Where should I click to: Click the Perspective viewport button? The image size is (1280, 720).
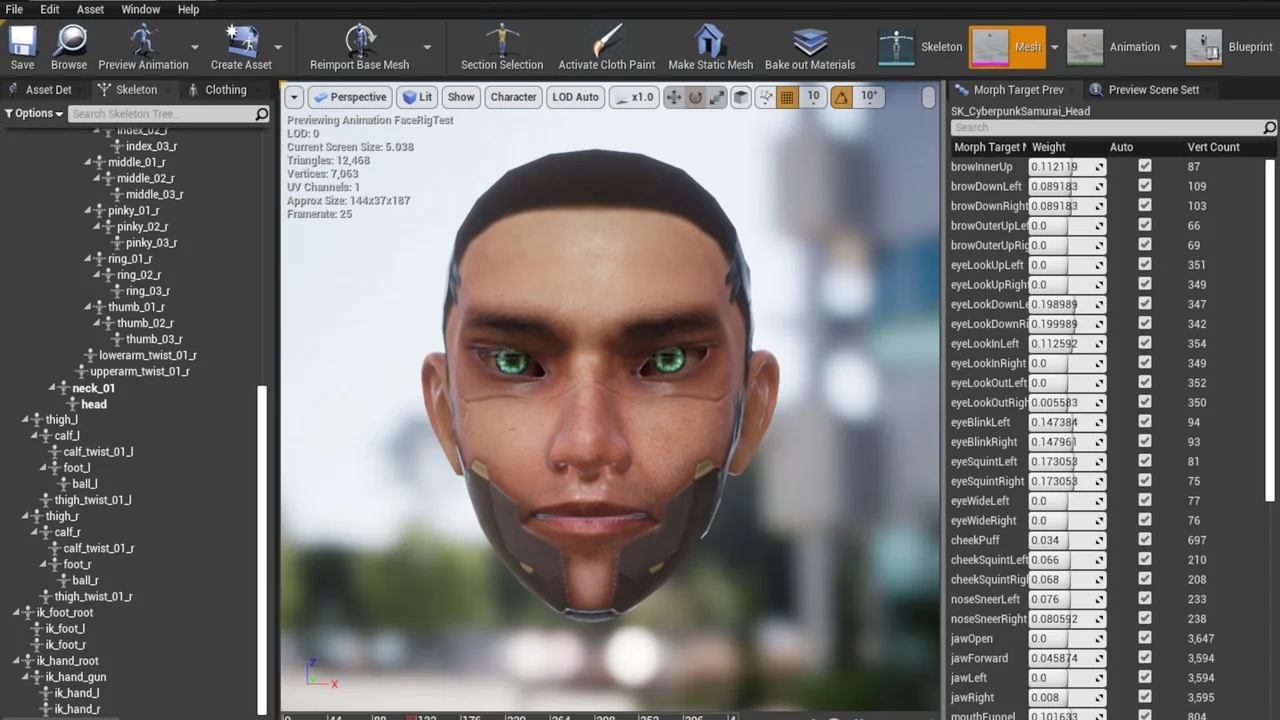349,97
